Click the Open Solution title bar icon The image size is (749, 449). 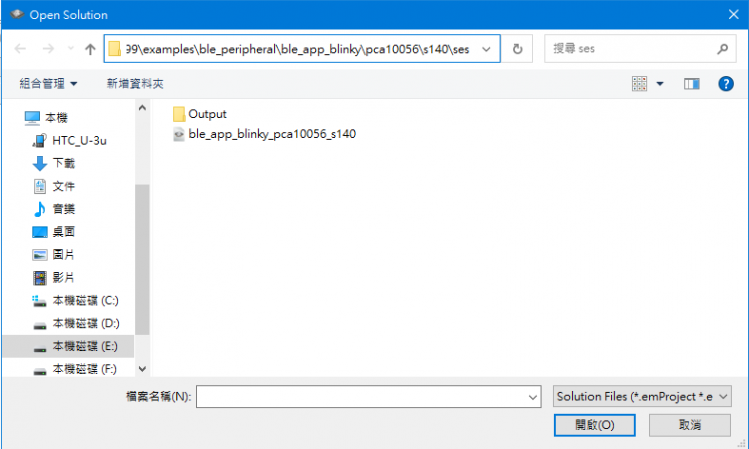17,14
